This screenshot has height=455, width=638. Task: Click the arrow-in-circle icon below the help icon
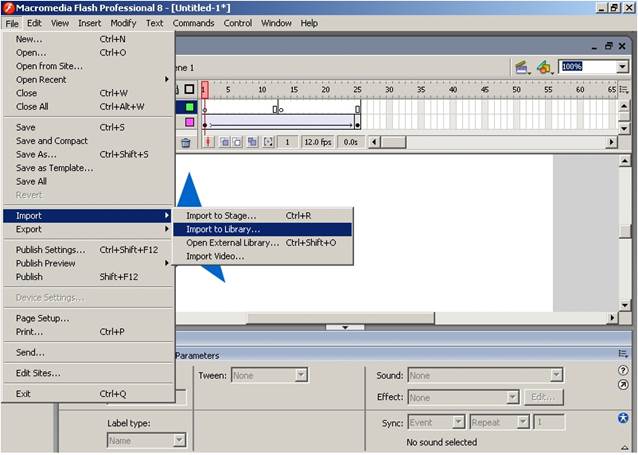(x=623, y=385)
